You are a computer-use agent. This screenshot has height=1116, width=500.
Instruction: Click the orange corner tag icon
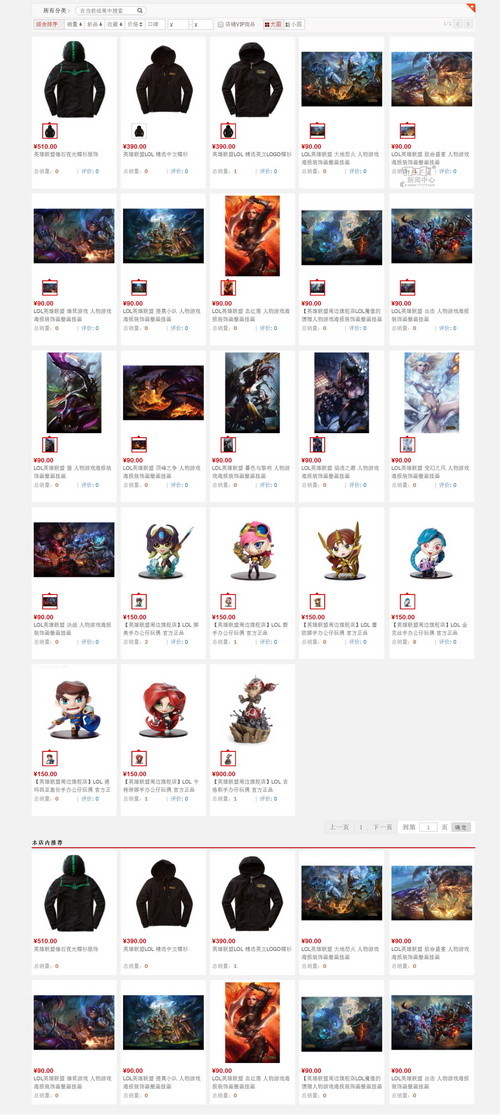click(x=471, y=7)
